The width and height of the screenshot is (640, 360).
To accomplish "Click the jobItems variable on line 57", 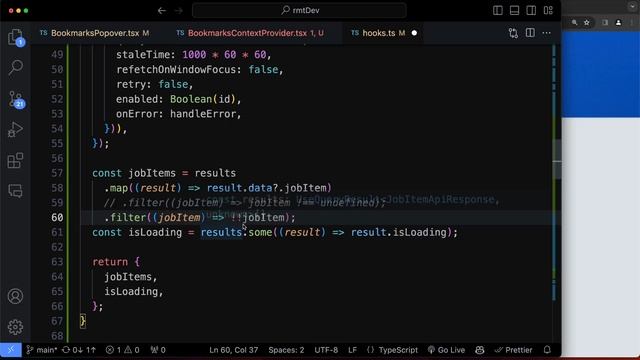I will tap(152, 173).
